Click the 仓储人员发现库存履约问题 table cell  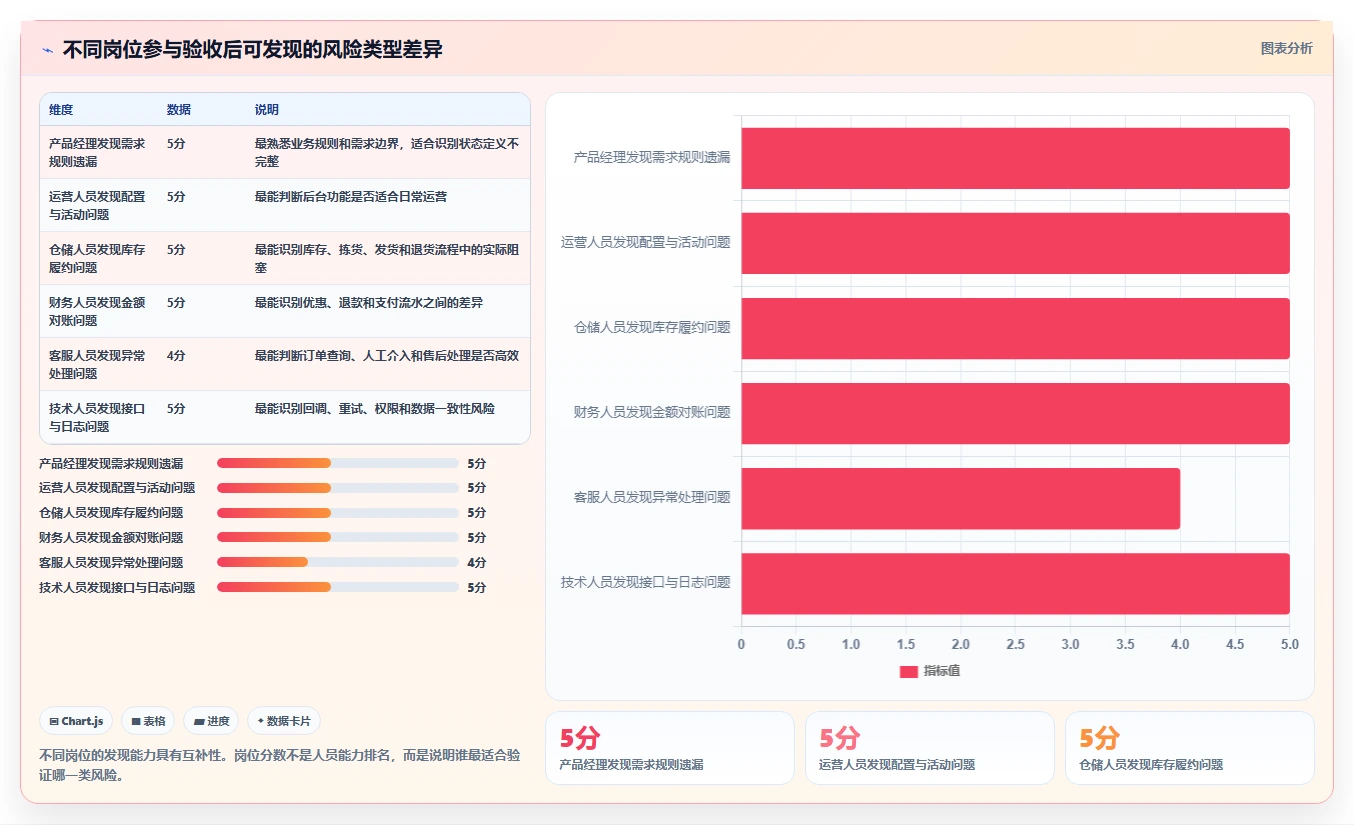tap(97, 258)
